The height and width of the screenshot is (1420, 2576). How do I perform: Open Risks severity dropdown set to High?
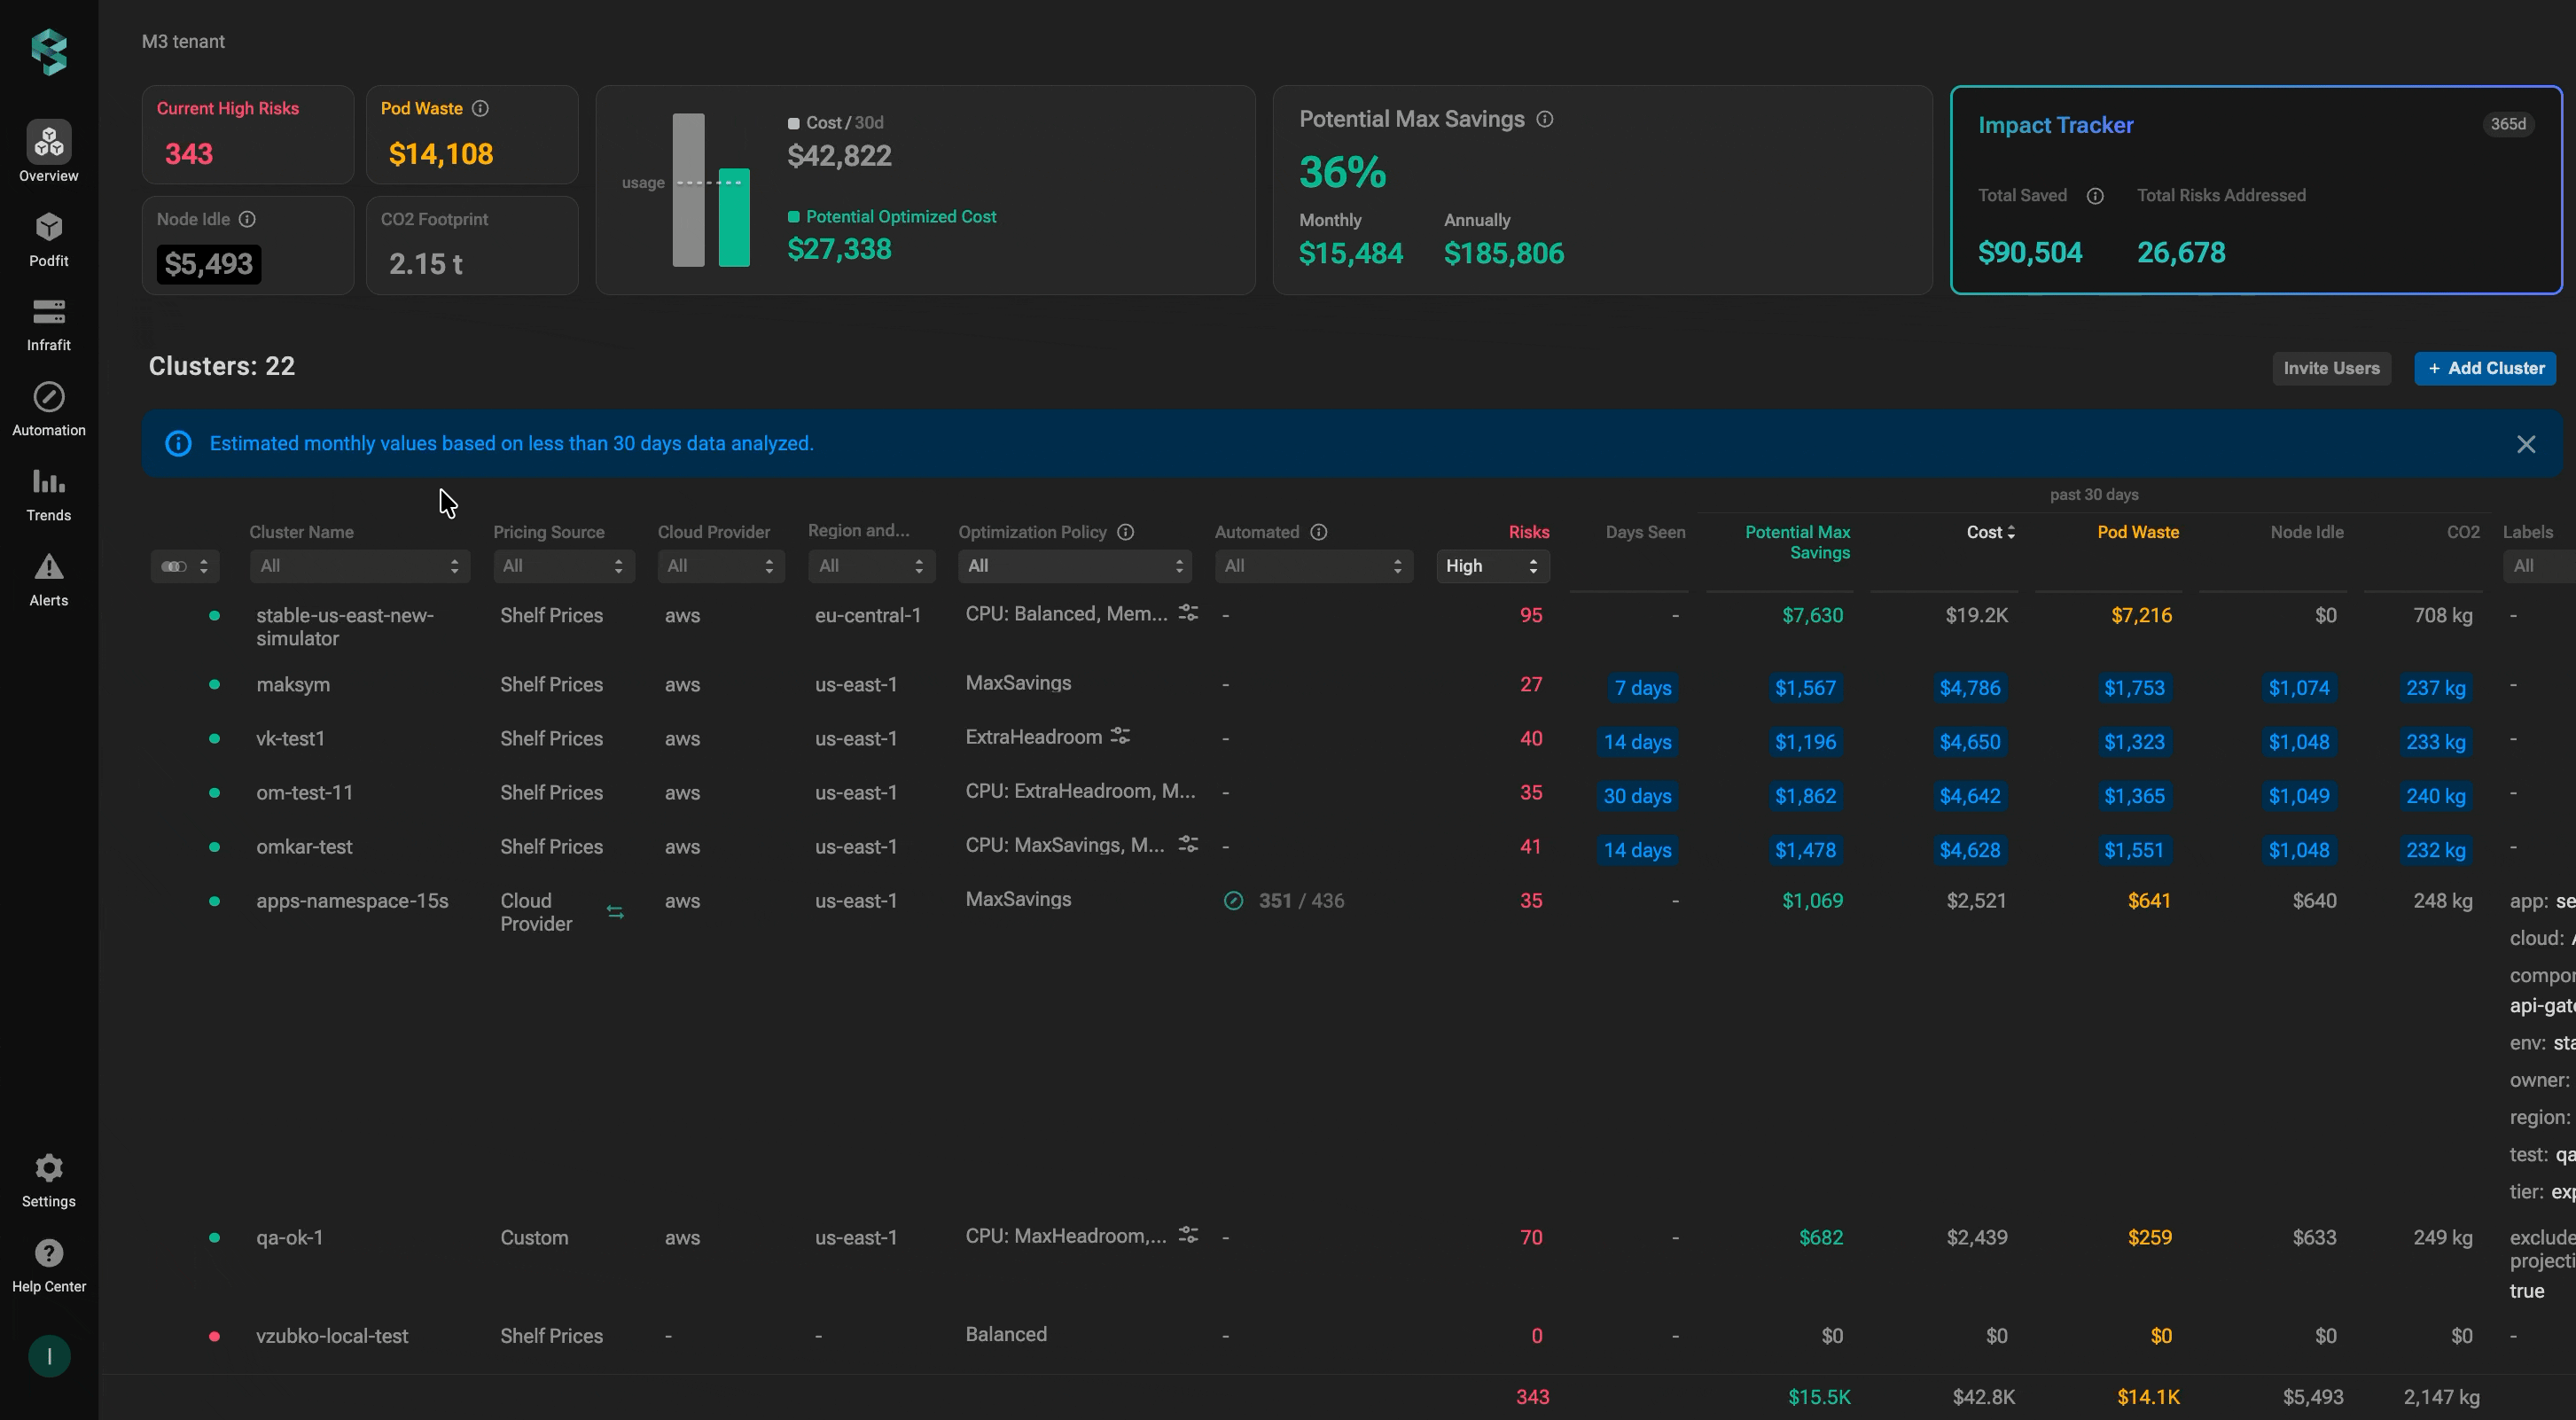[1493, 566]
